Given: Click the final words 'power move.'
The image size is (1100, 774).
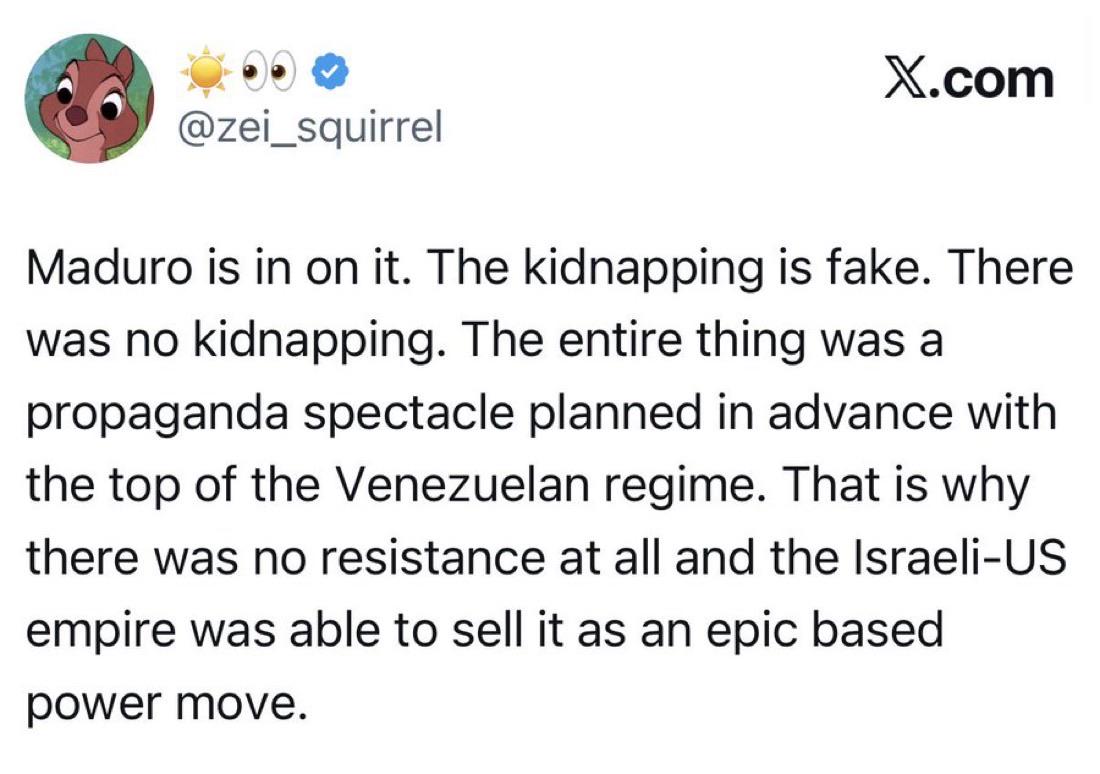Looking at the screenshot, I should [x=167, y=705].
